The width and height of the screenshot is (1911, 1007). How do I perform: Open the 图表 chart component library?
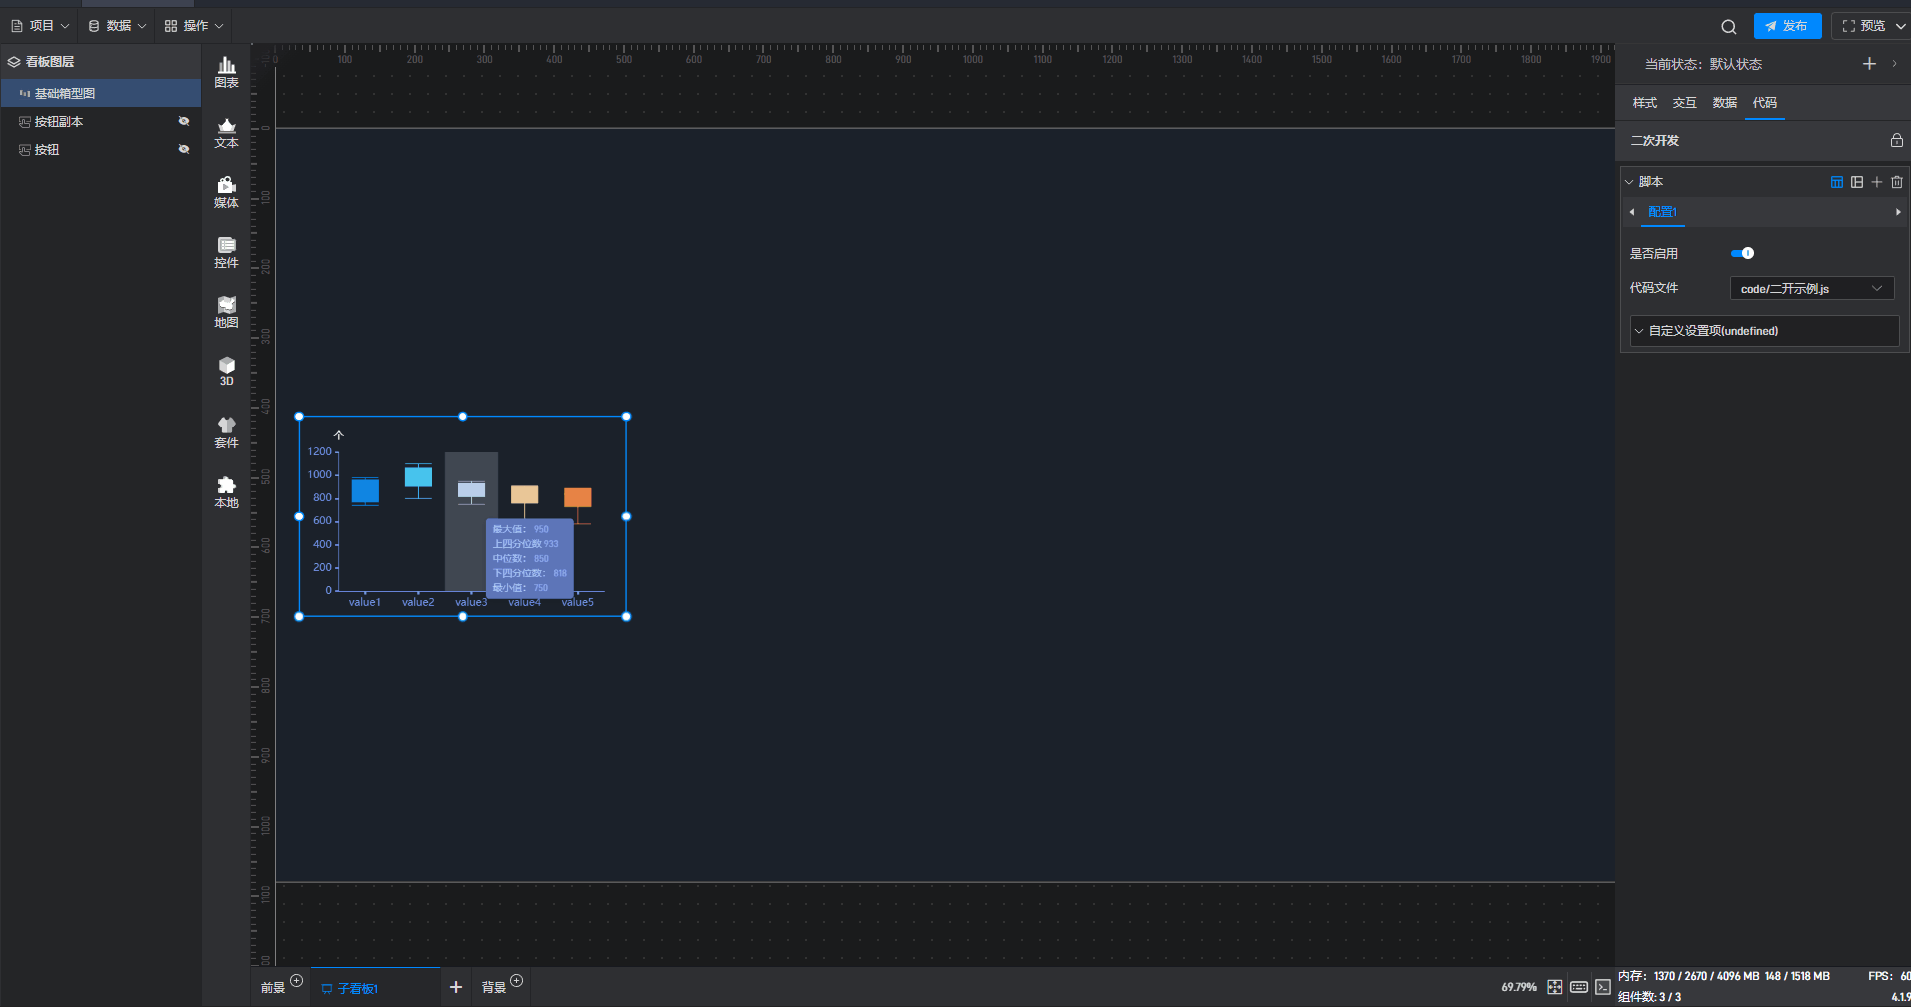[227, 72]
